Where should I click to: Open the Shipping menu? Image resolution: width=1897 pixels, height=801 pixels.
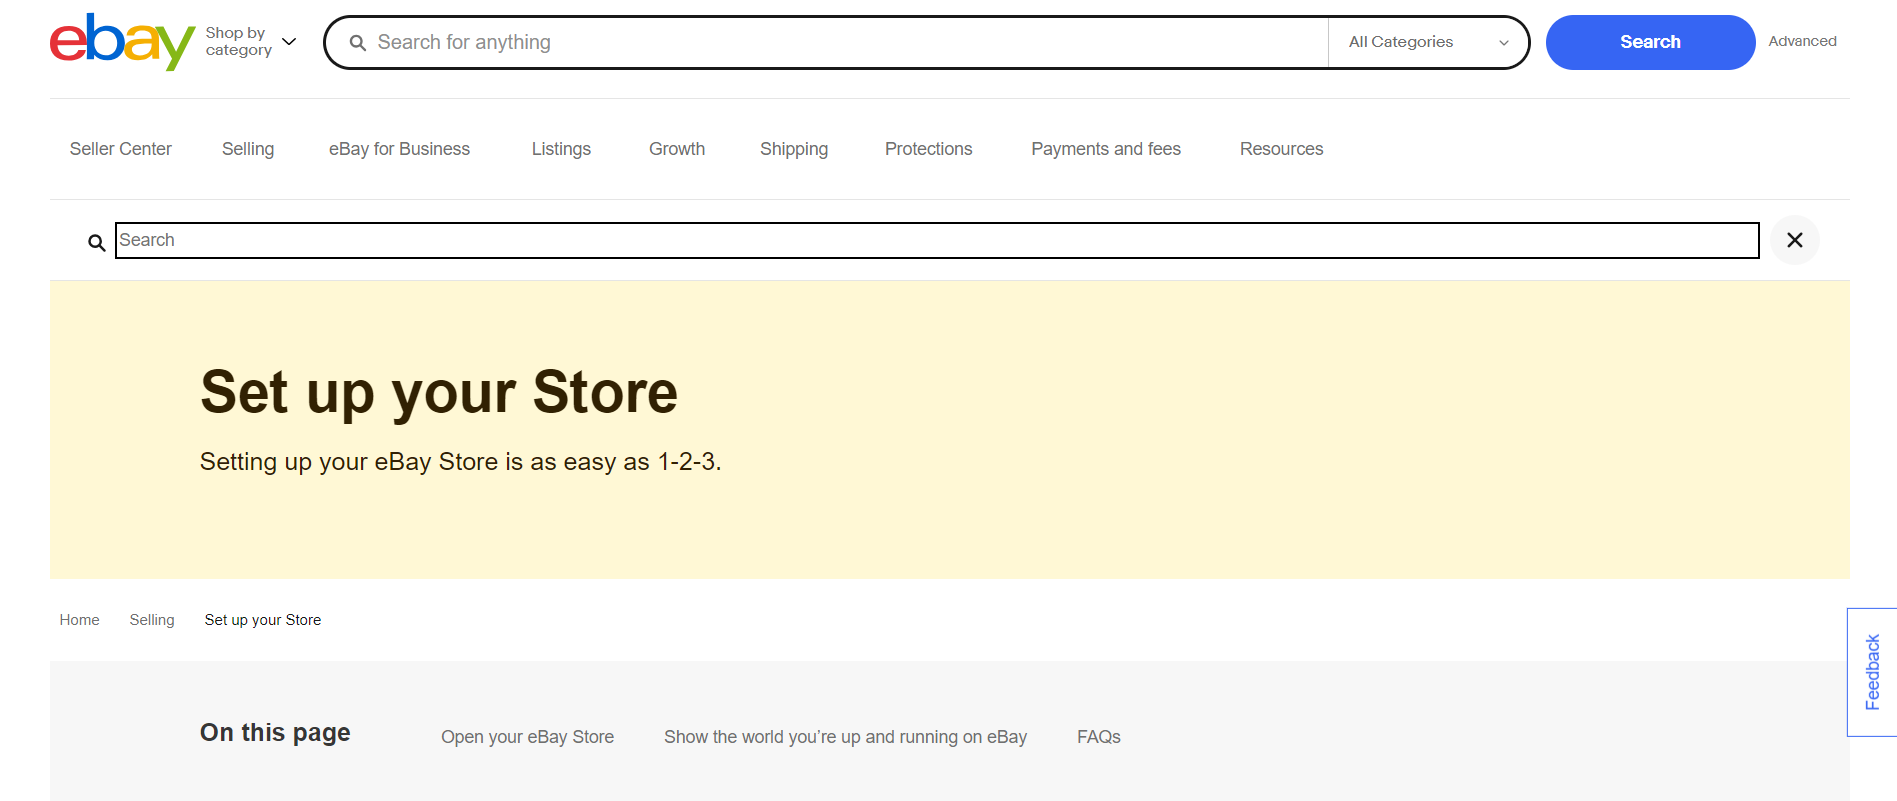794,149
